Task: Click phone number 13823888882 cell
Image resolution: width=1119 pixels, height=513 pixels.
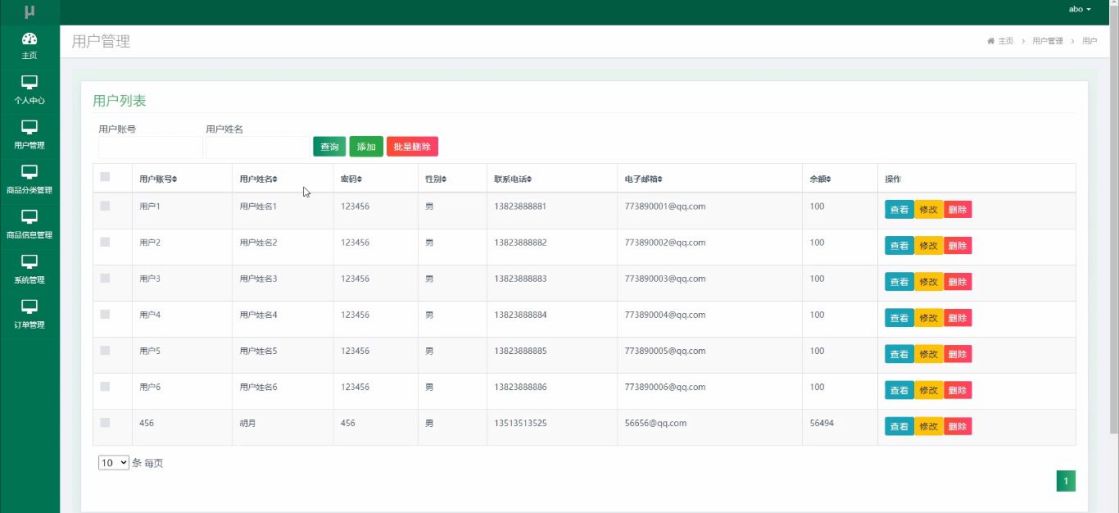Action: point(520,243)
